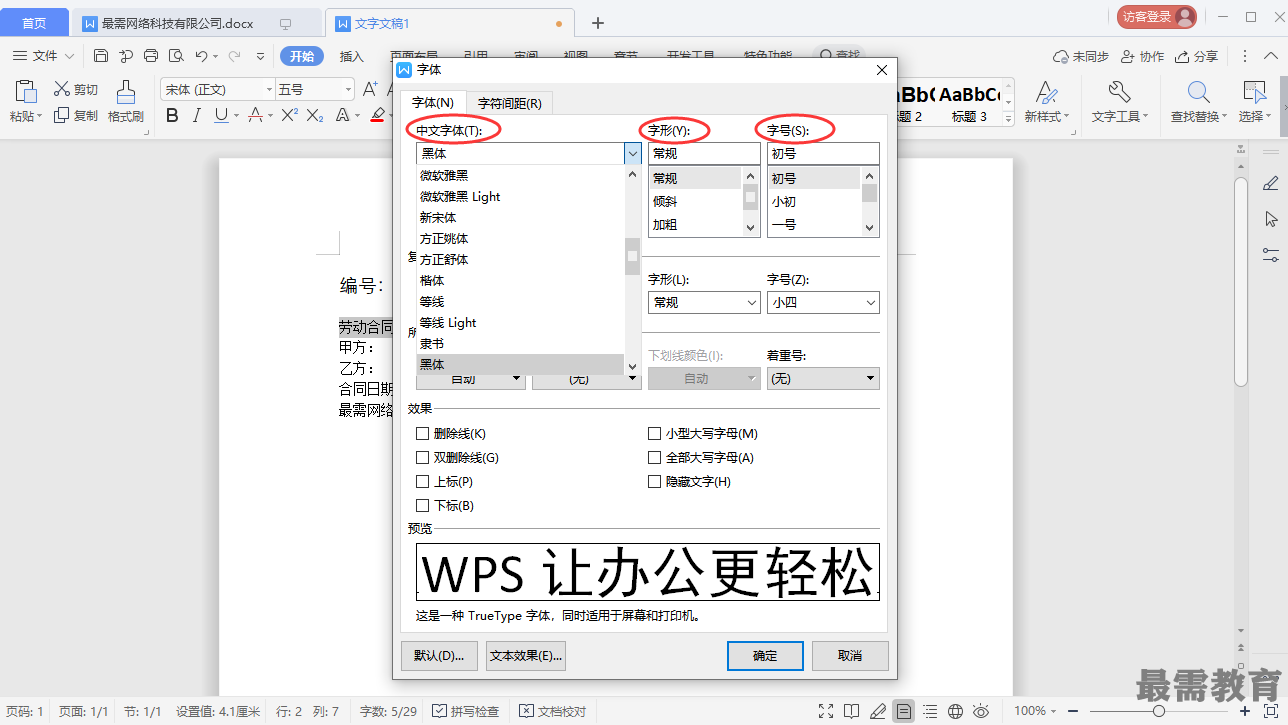The image size is (1288, 725).
Task: Check the All Caps (全部大写字母) checkbox
Action: click(655, 458)
